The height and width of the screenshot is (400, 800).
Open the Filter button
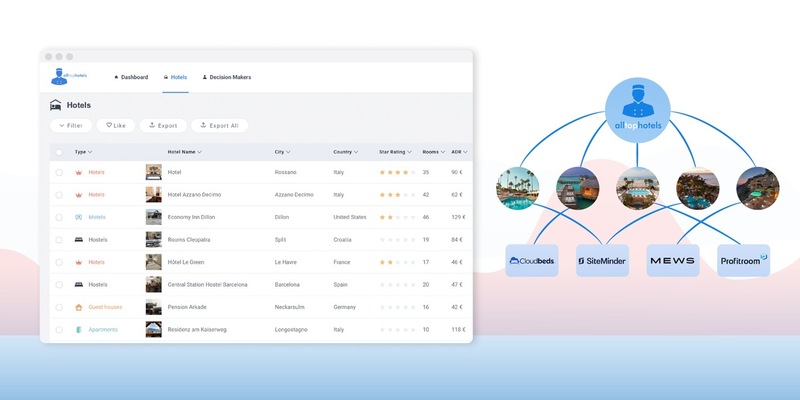(x=71, y=126)
